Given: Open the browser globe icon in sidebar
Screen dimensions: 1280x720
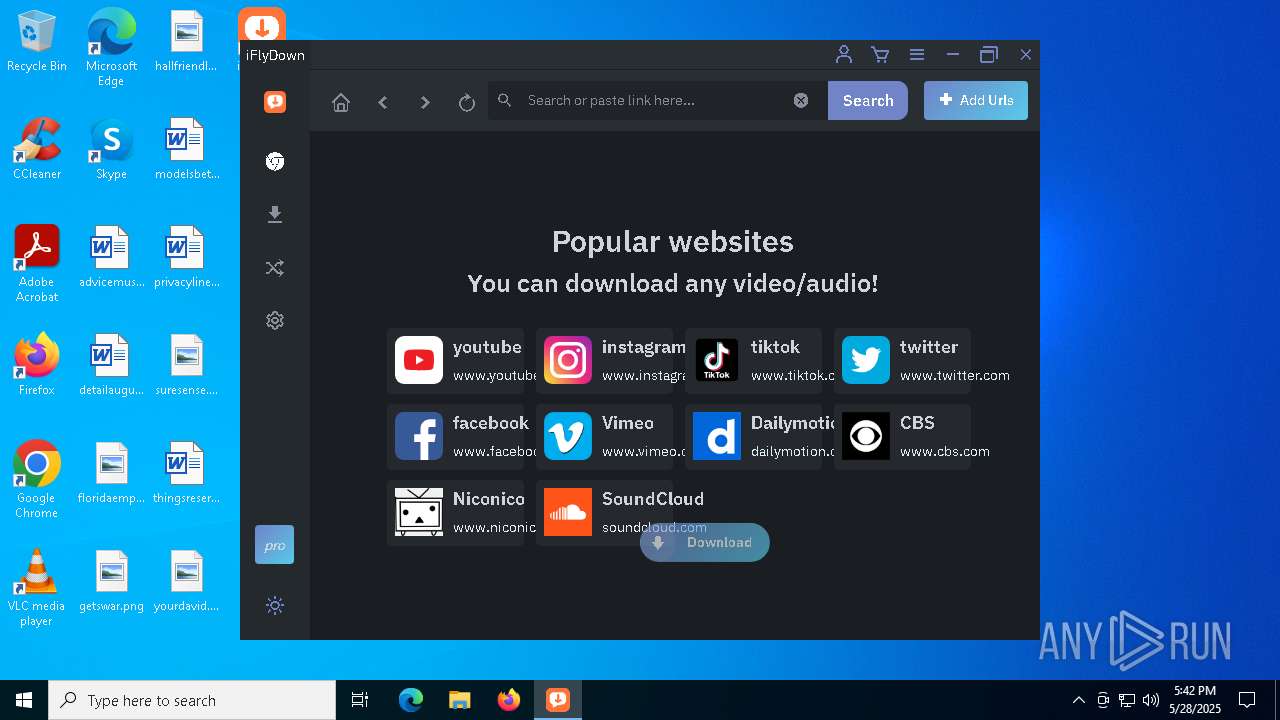Looking at the screenshot, I should (x=275, y=161).
